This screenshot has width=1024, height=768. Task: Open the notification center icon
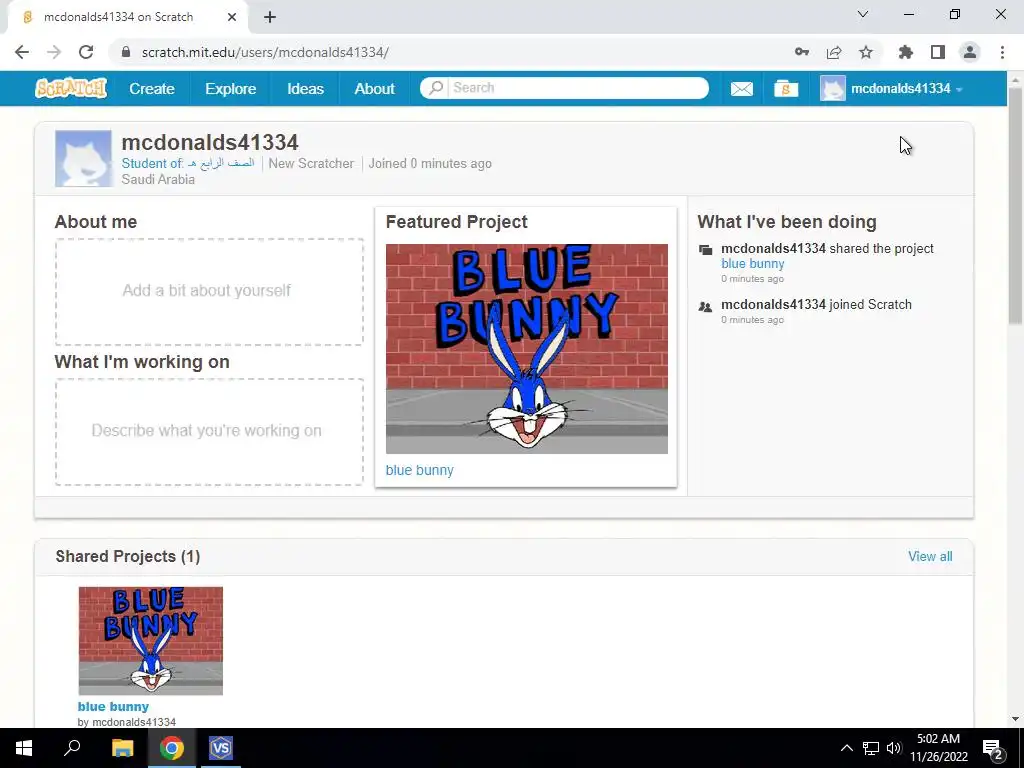pos(993,749)
